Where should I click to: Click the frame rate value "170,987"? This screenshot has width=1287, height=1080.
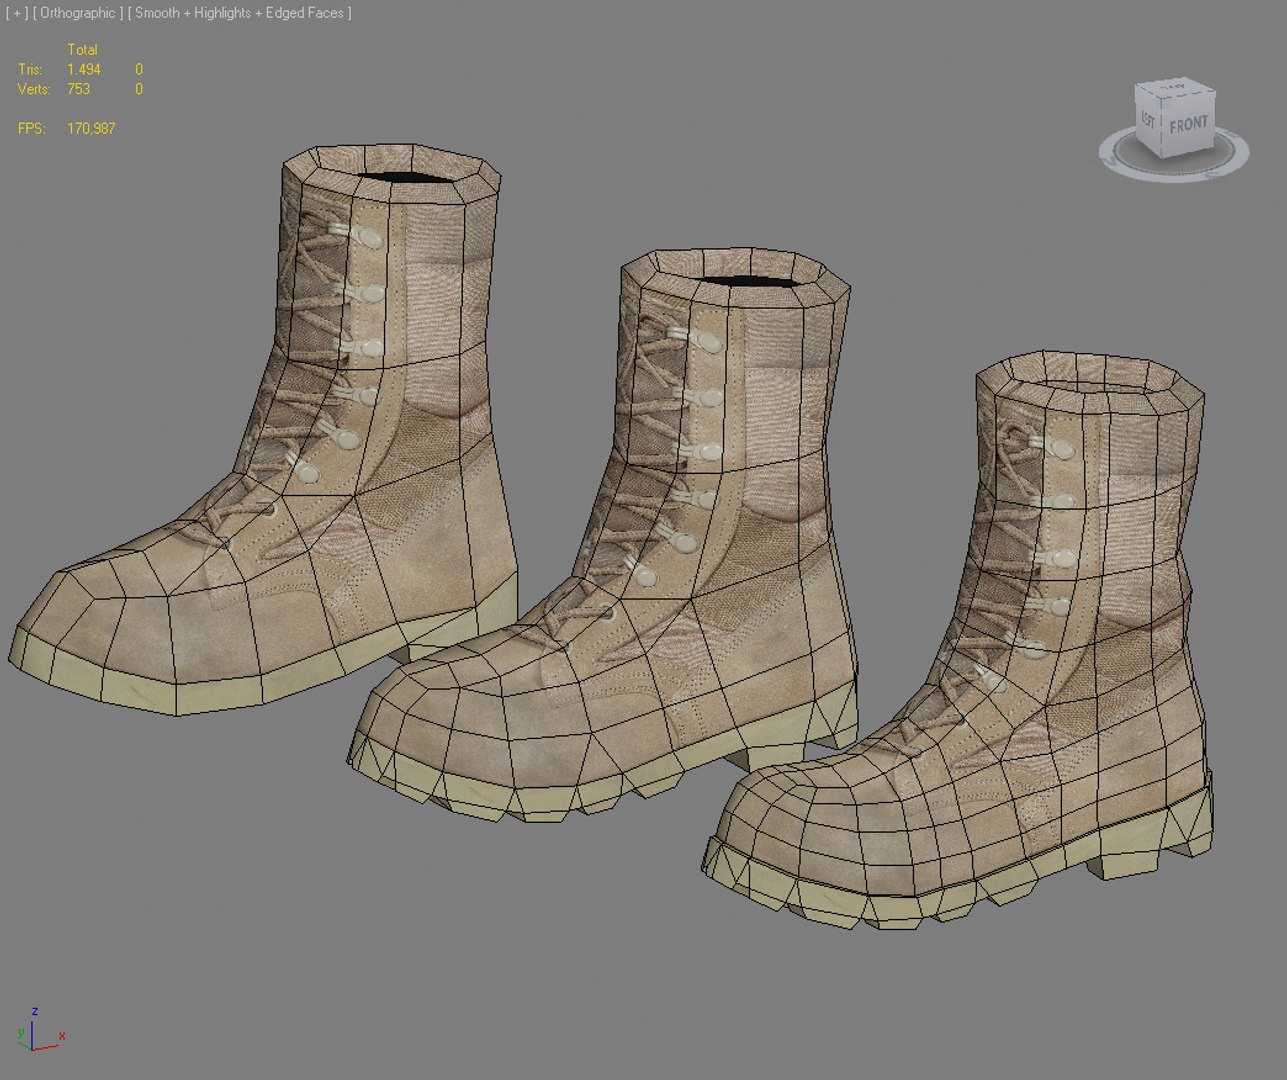tap(91, 128)
